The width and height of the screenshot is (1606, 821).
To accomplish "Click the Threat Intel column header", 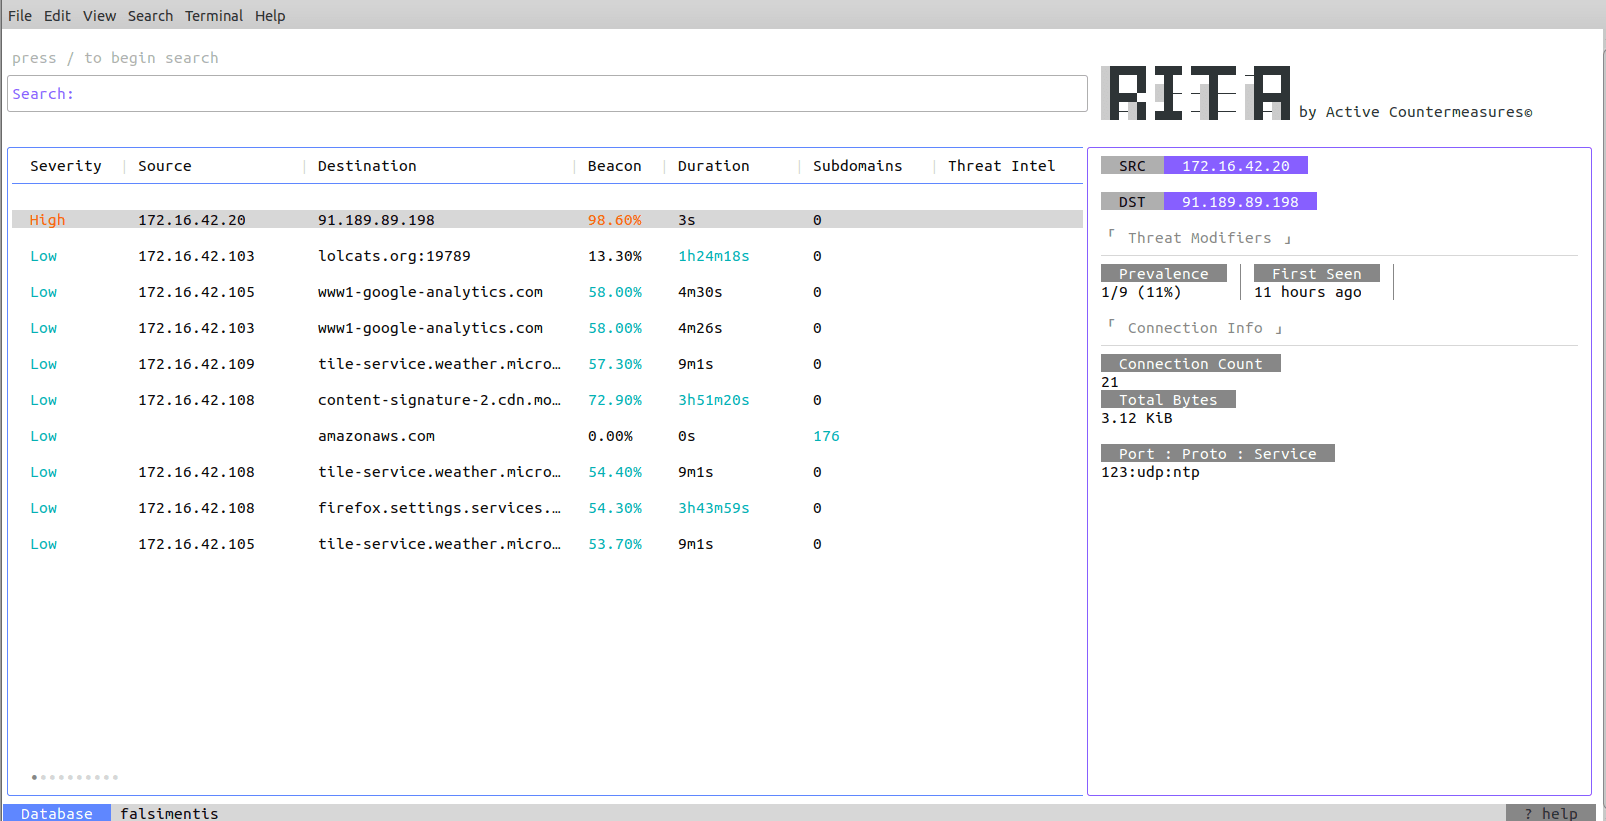I will click(x=1002, y=166).
